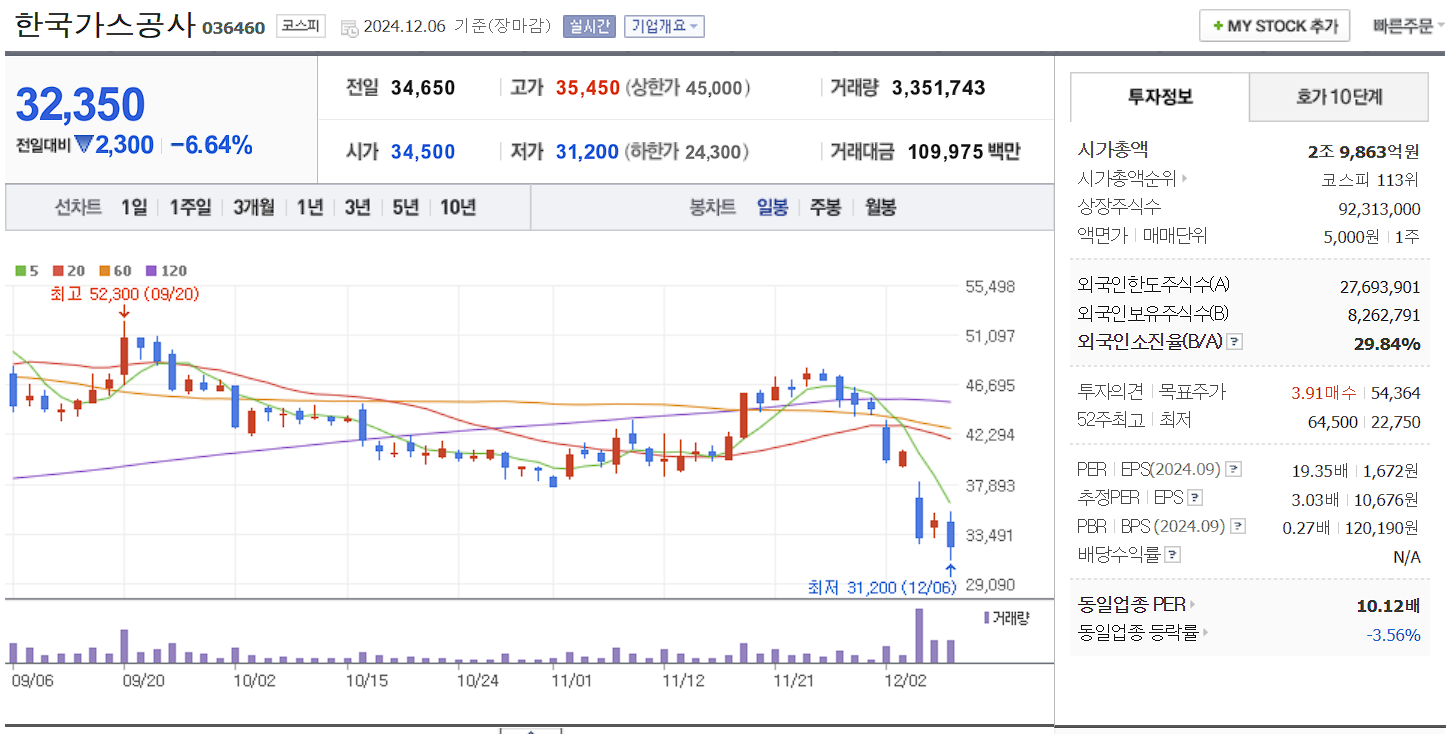Click the green 5-day moving average legend
The image size is (1452, 734).
(x=27, y=271)
